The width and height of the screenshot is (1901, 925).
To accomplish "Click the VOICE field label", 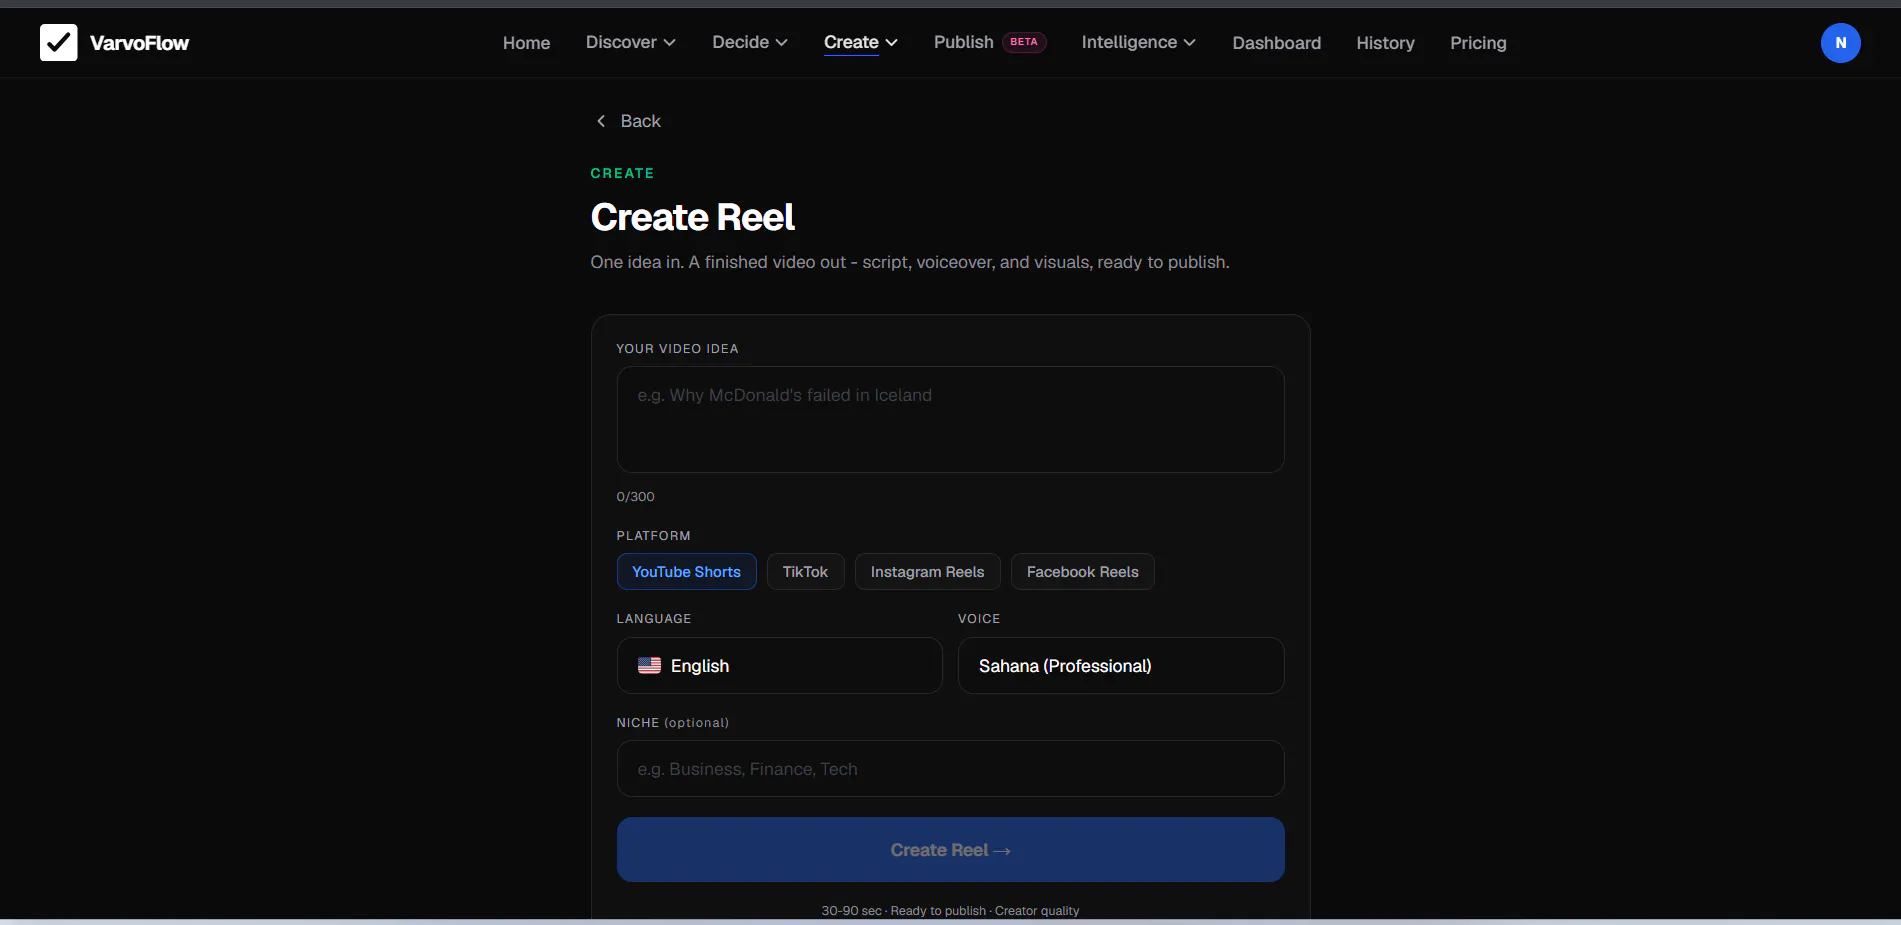I will point(979,619).
